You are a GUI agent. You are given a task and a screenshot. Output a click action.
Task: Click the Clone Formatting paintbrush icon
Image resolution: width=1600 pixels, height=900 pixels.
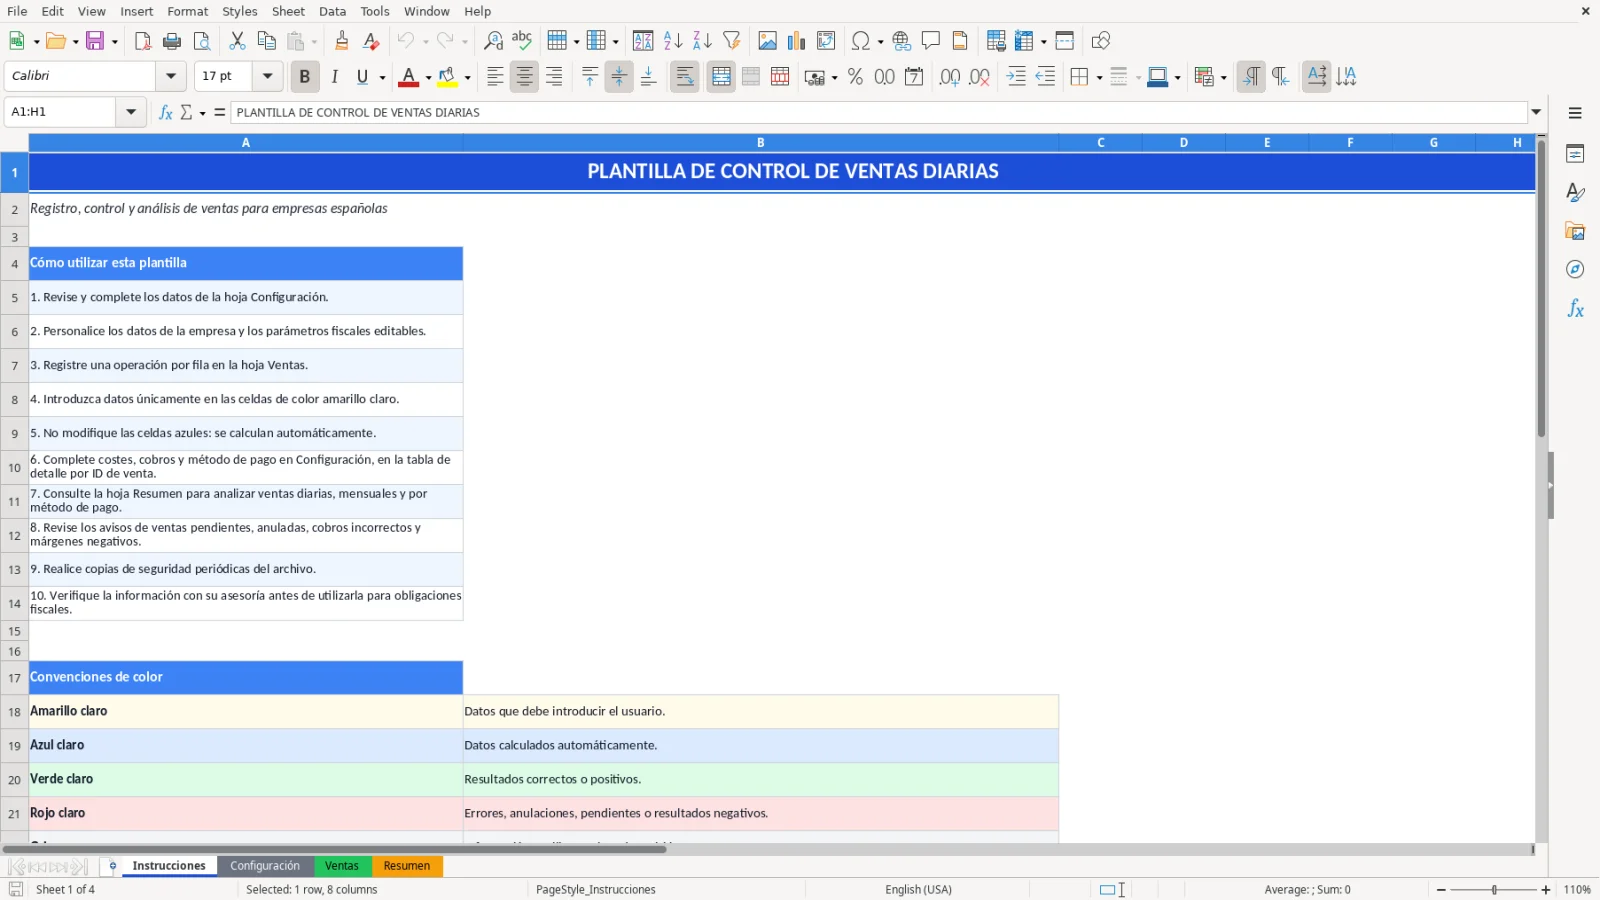(341, 41)
